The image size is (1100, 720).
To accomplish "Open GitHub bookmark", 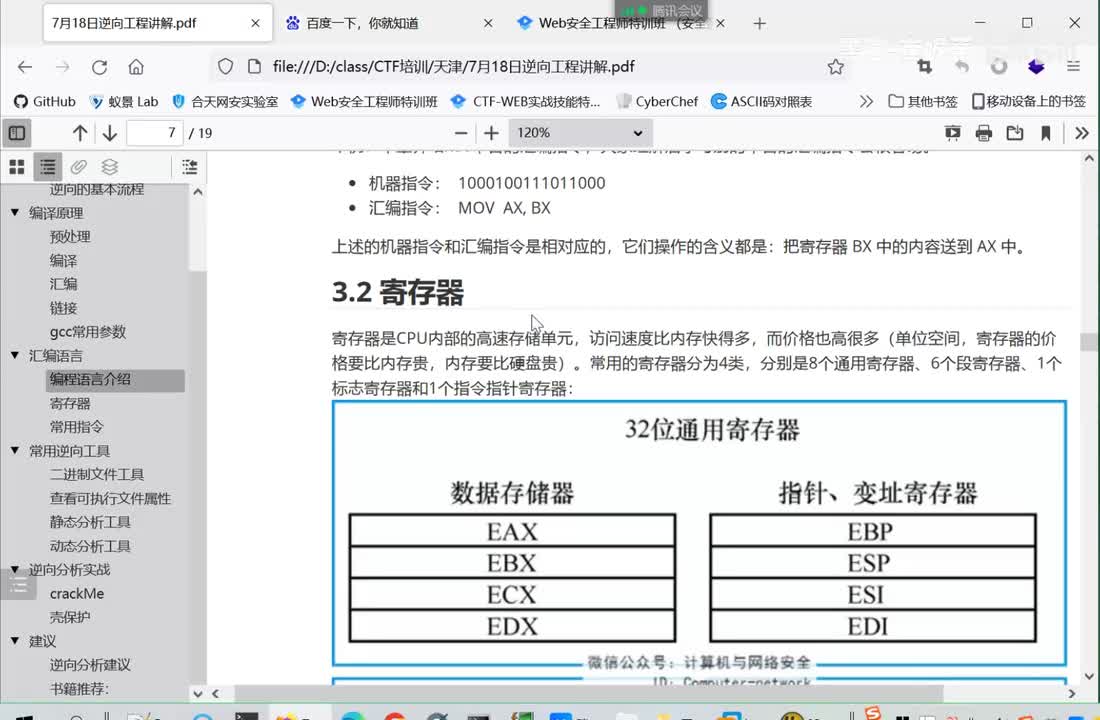I will click(44, 102).
